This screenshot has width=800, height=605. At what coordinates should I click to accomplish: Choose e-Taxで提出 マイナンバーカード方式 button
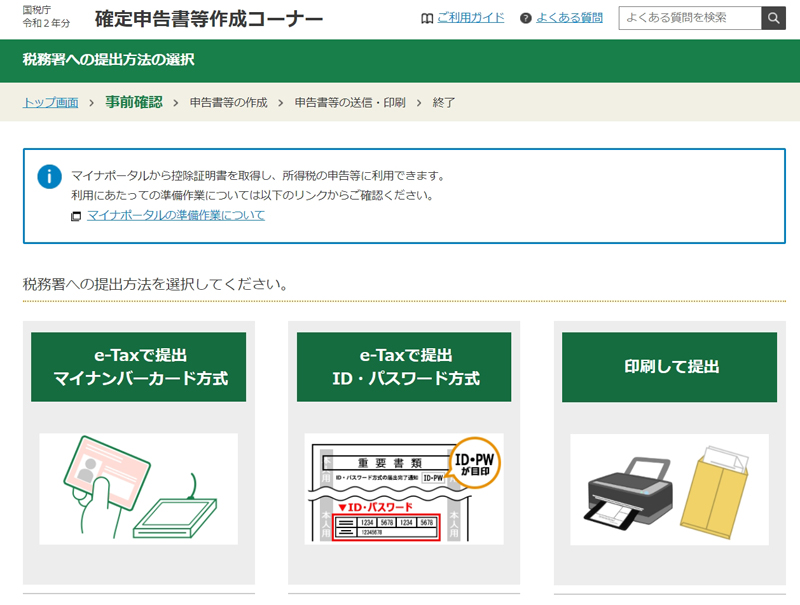(x=139, y=367)
